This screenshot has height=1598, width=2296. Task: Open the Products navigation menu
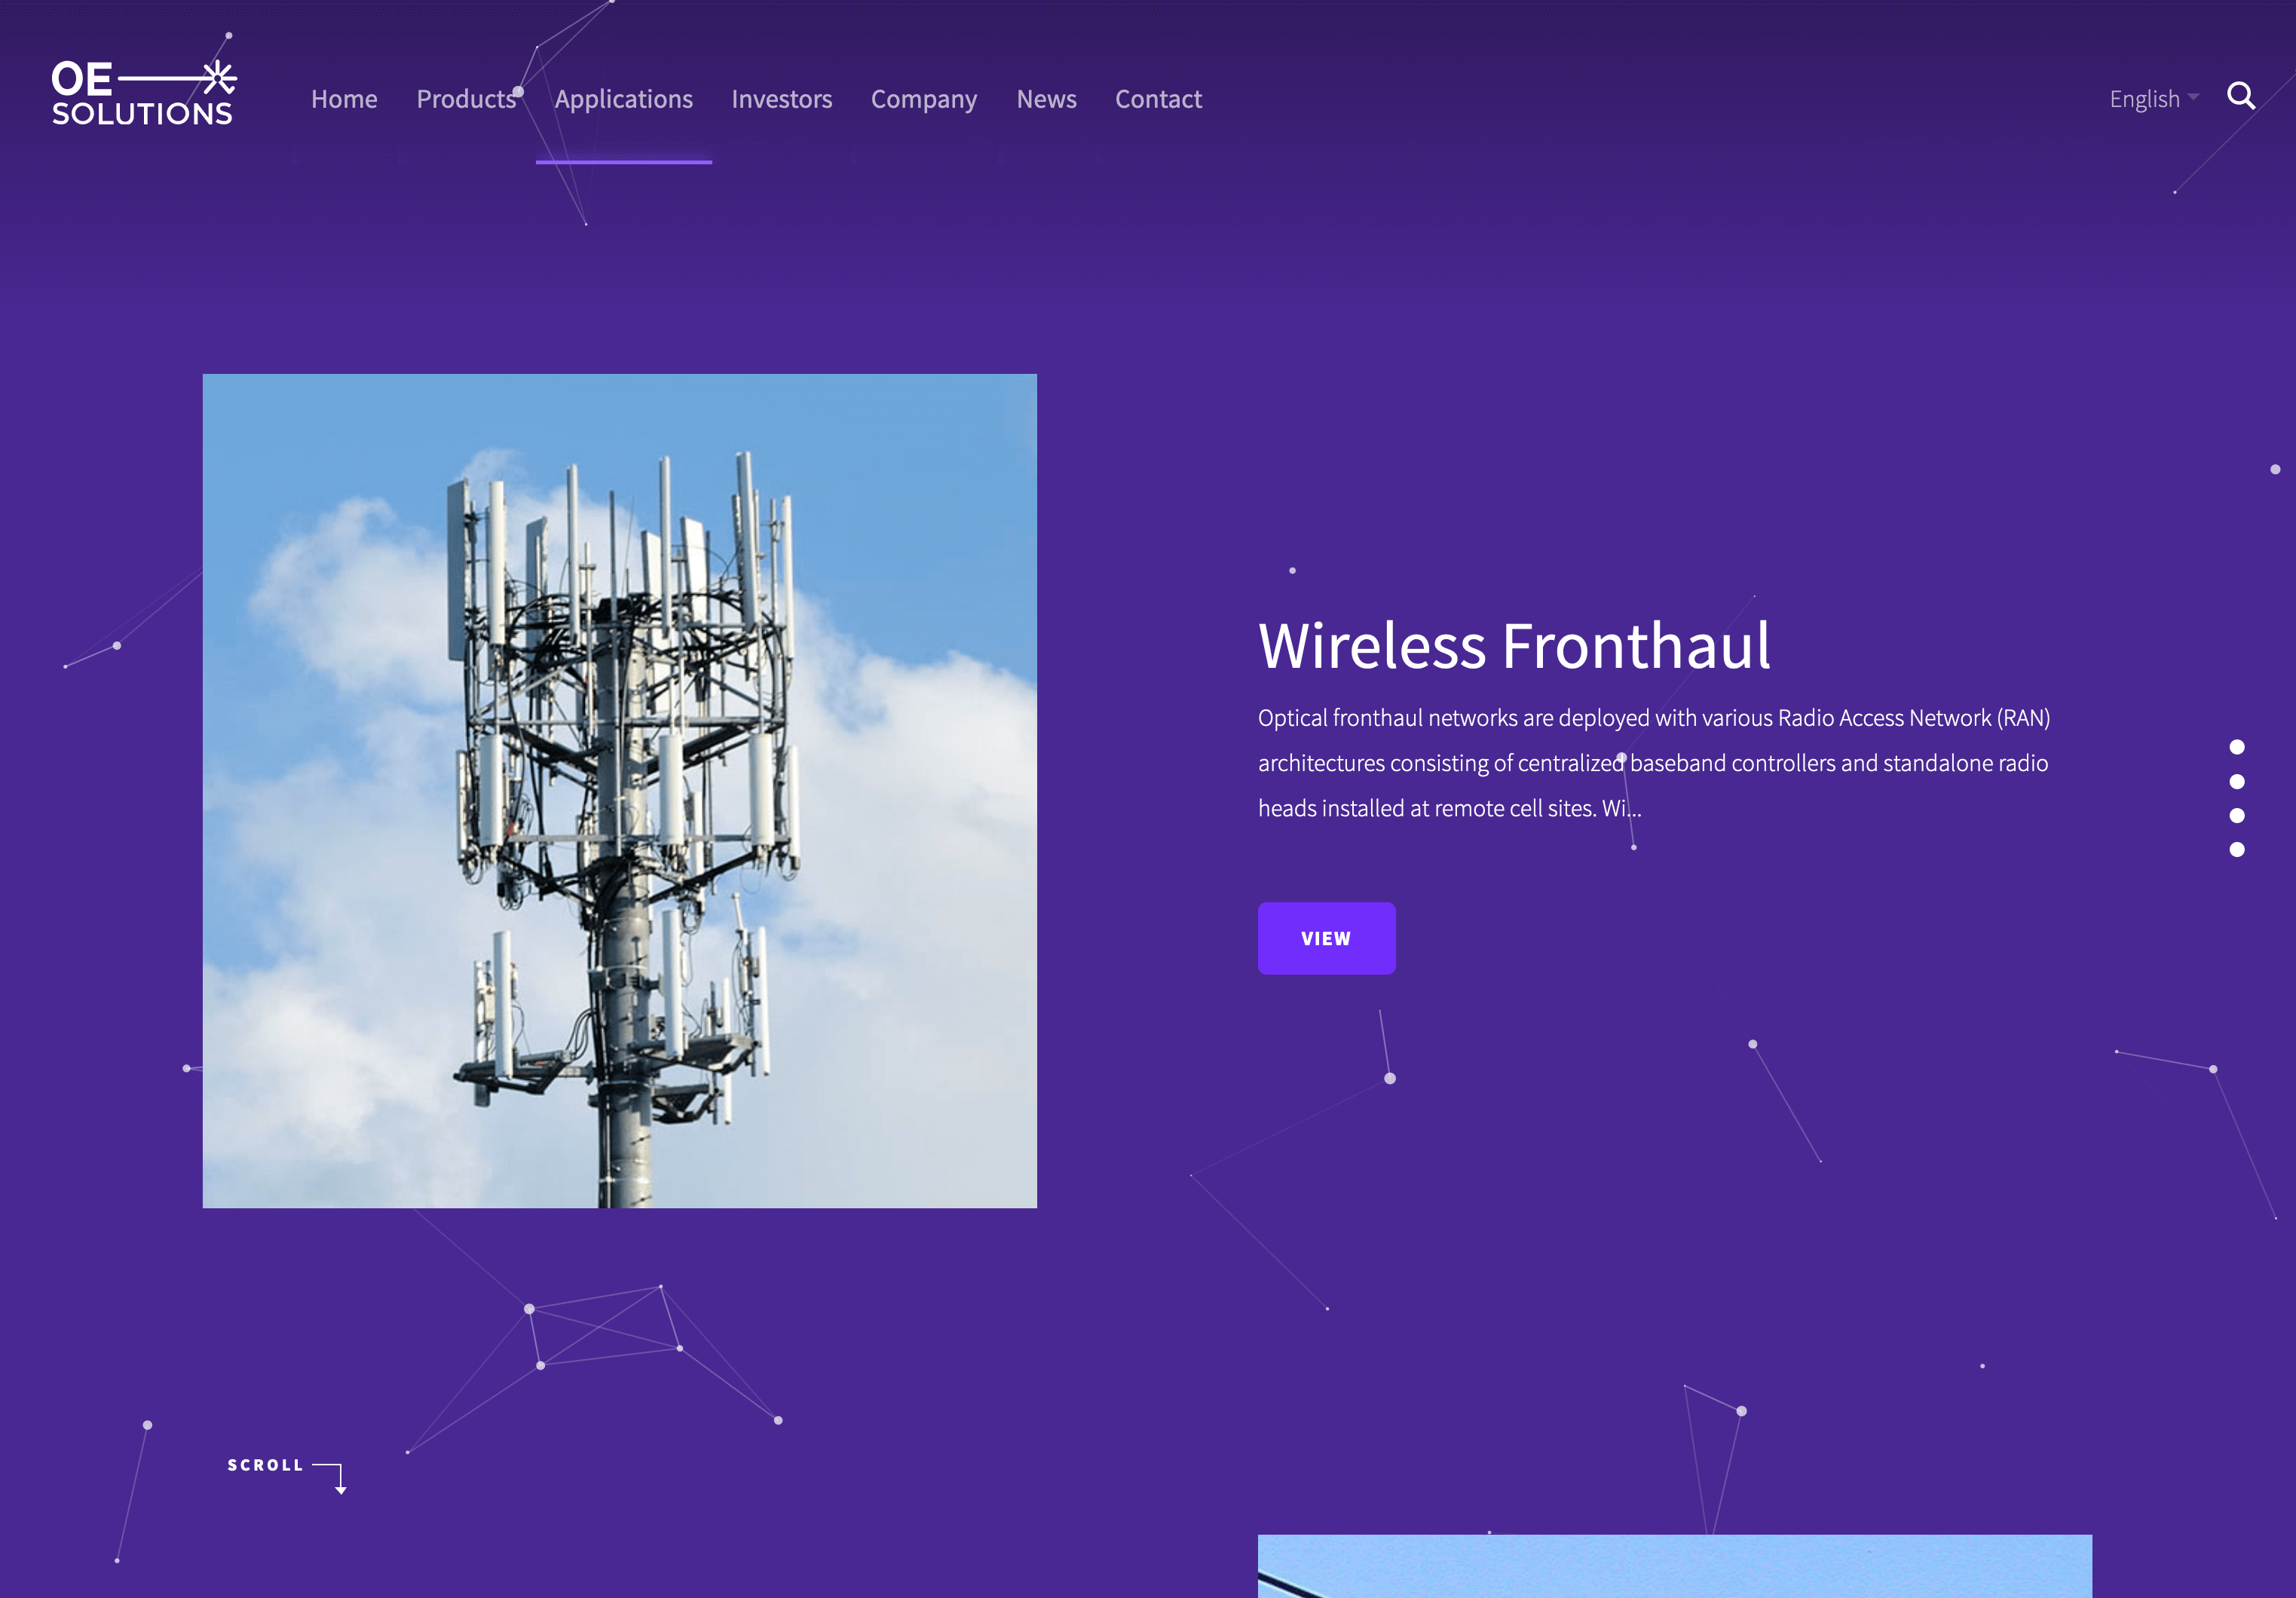tap(466, 99)
